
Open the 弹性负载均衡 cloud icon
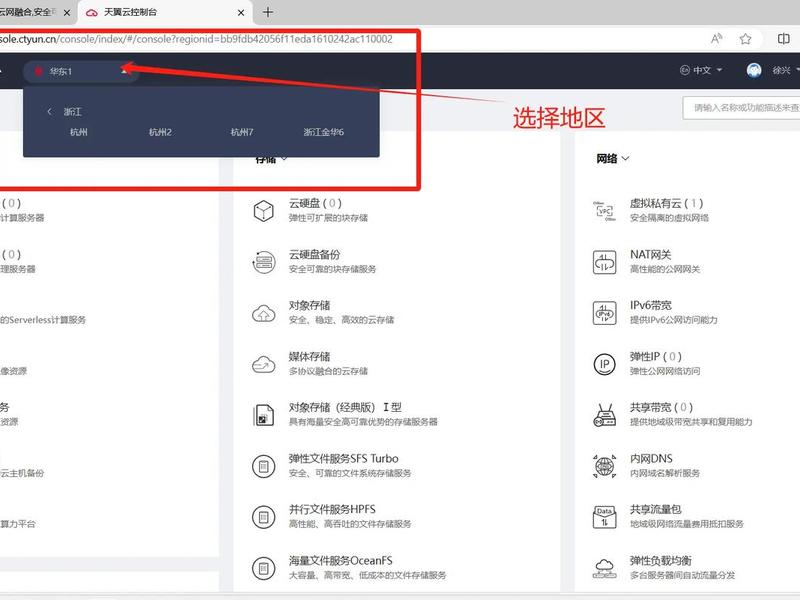[x=605, y=568]
